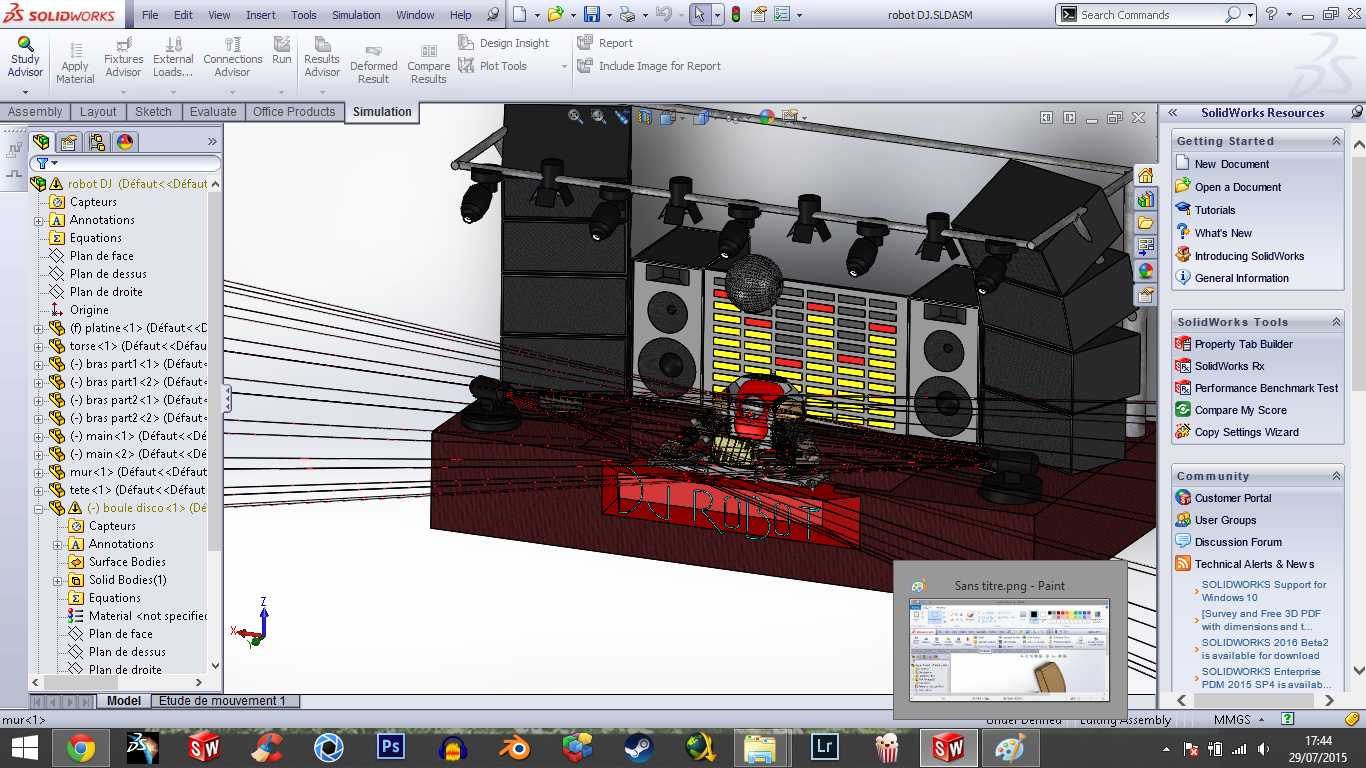Open the Discussion Forum link

coord(1238,542)
